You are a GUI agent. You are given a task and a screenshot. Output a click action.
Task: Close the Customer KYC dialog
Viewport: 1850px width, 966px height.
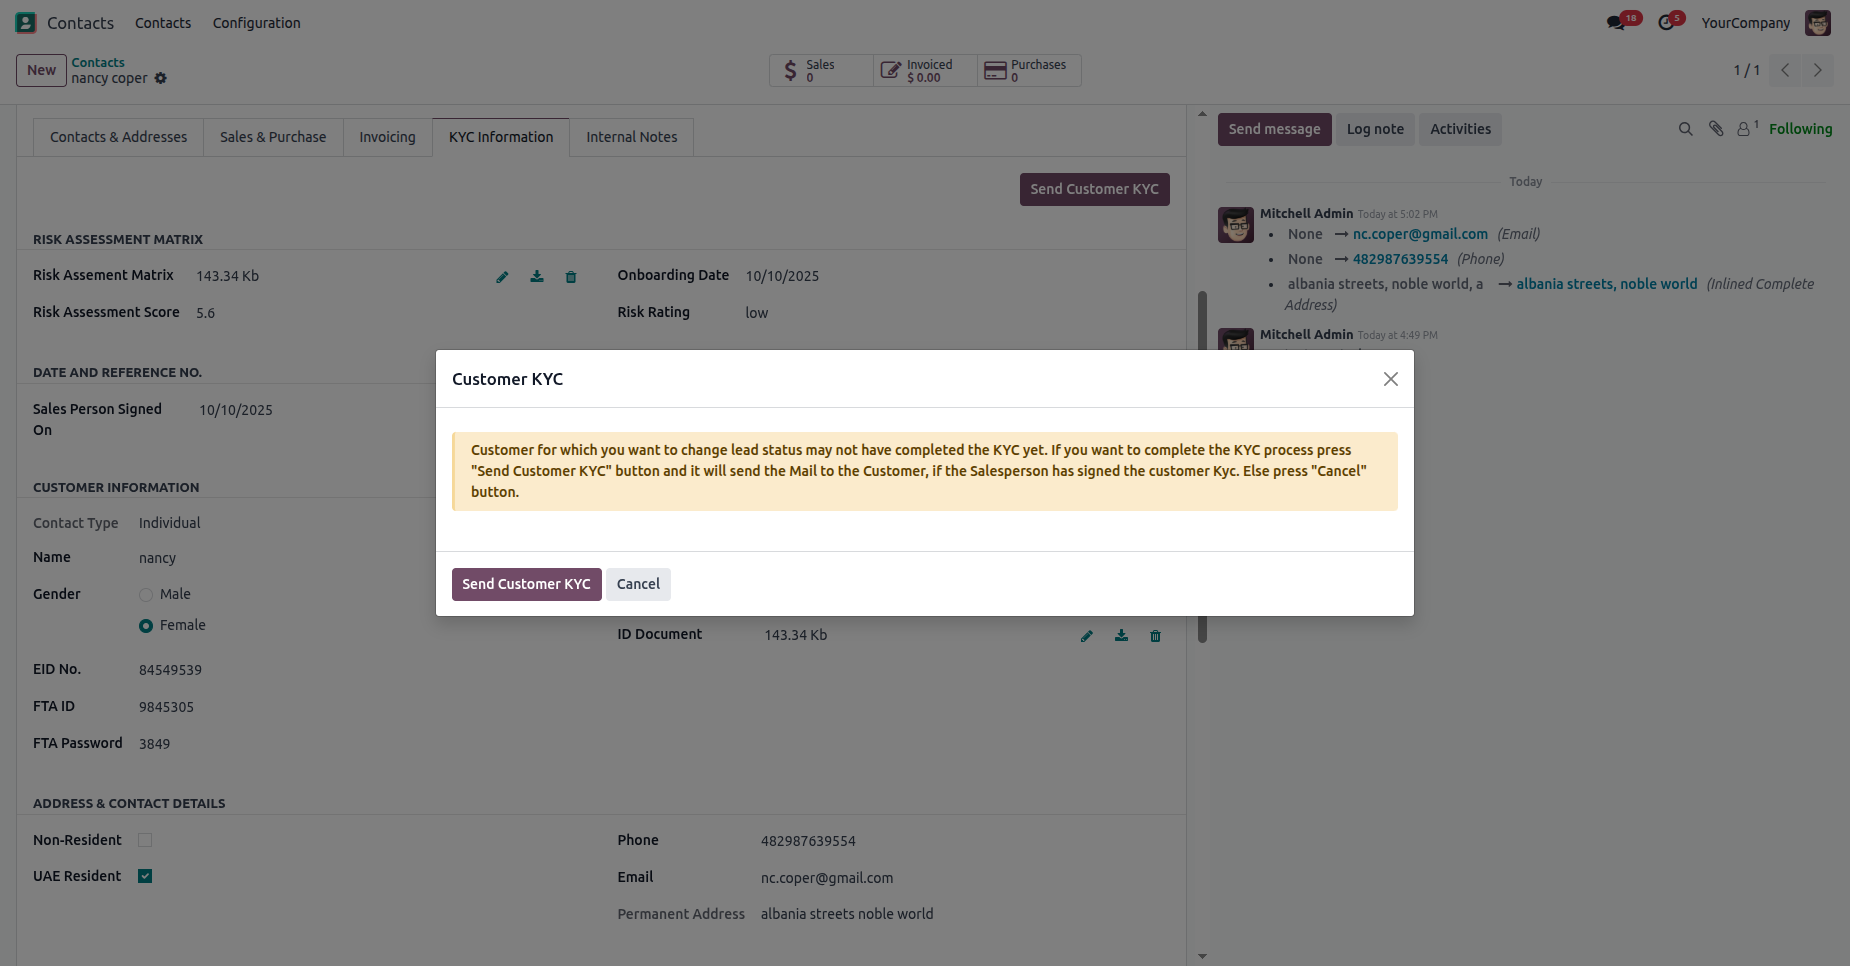[1390, 379]
